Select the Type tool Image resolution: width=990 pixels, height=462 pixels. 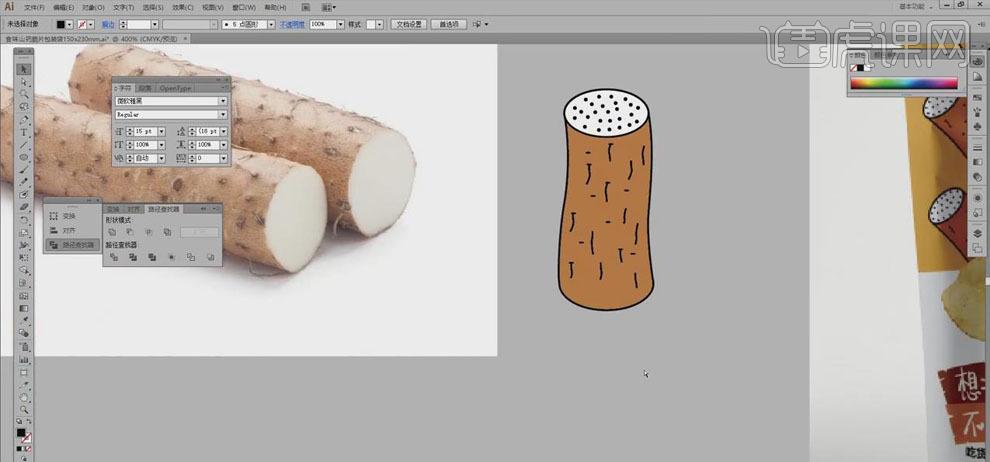tap(24, 132)
